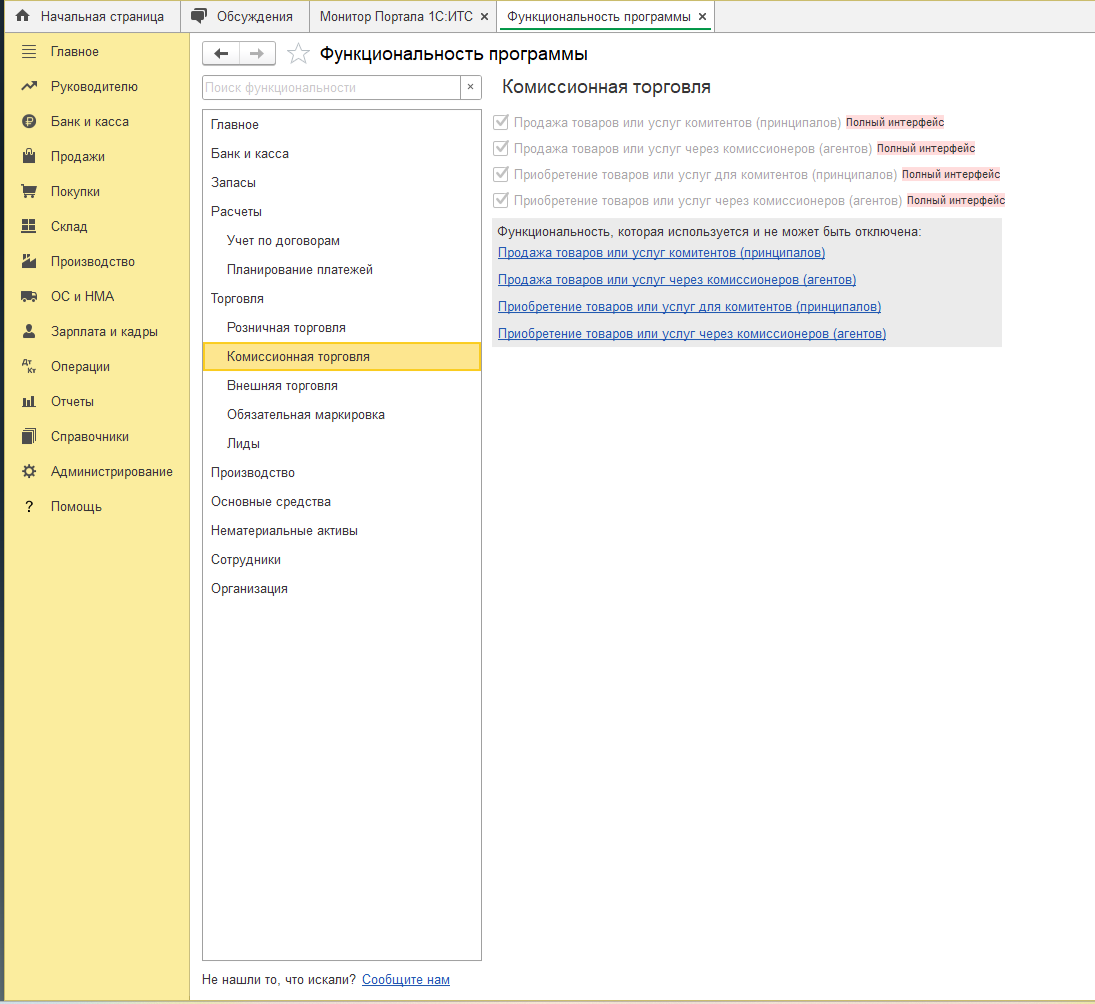
Task: Click the Банк и касса ruble icon
Action: (29, 121)
